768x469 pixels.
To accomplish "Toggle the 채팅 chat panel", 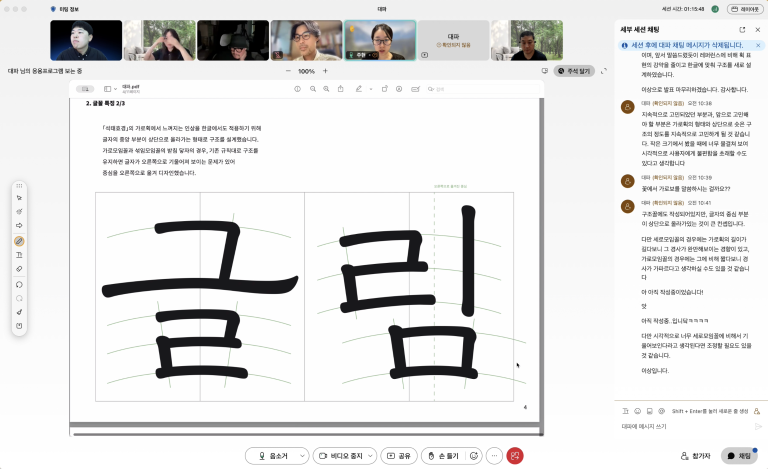I will click(739, 456).
